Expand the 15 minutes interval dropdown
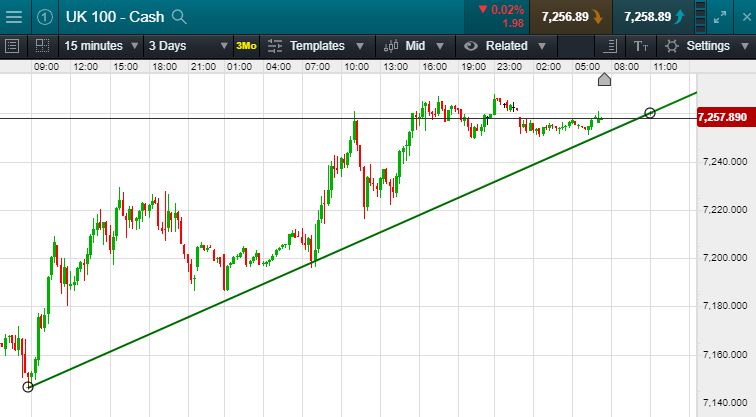Image resolution: width=756 pixels, height=417 pixels. tap(100, 46)
